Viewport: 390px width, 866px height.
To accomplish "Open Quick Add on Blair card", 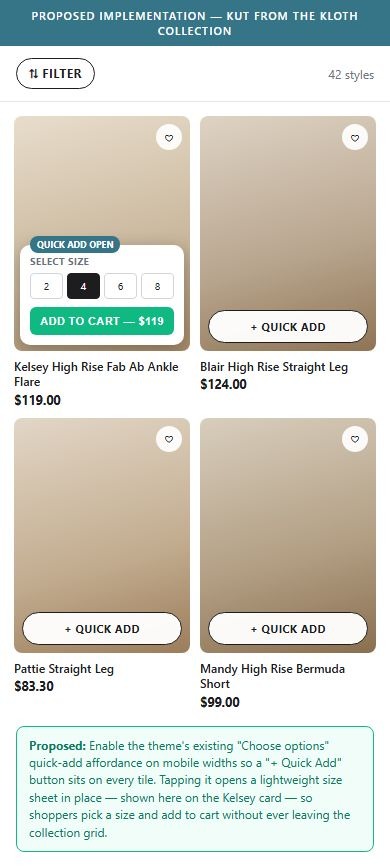I will click(288, 326).
